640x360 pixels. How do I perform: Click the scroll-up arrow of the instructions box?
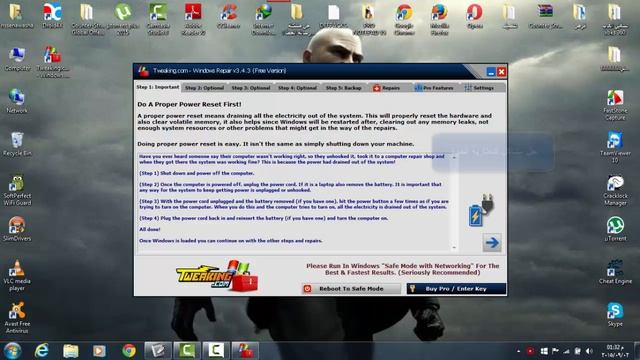(x=454, y=157)
